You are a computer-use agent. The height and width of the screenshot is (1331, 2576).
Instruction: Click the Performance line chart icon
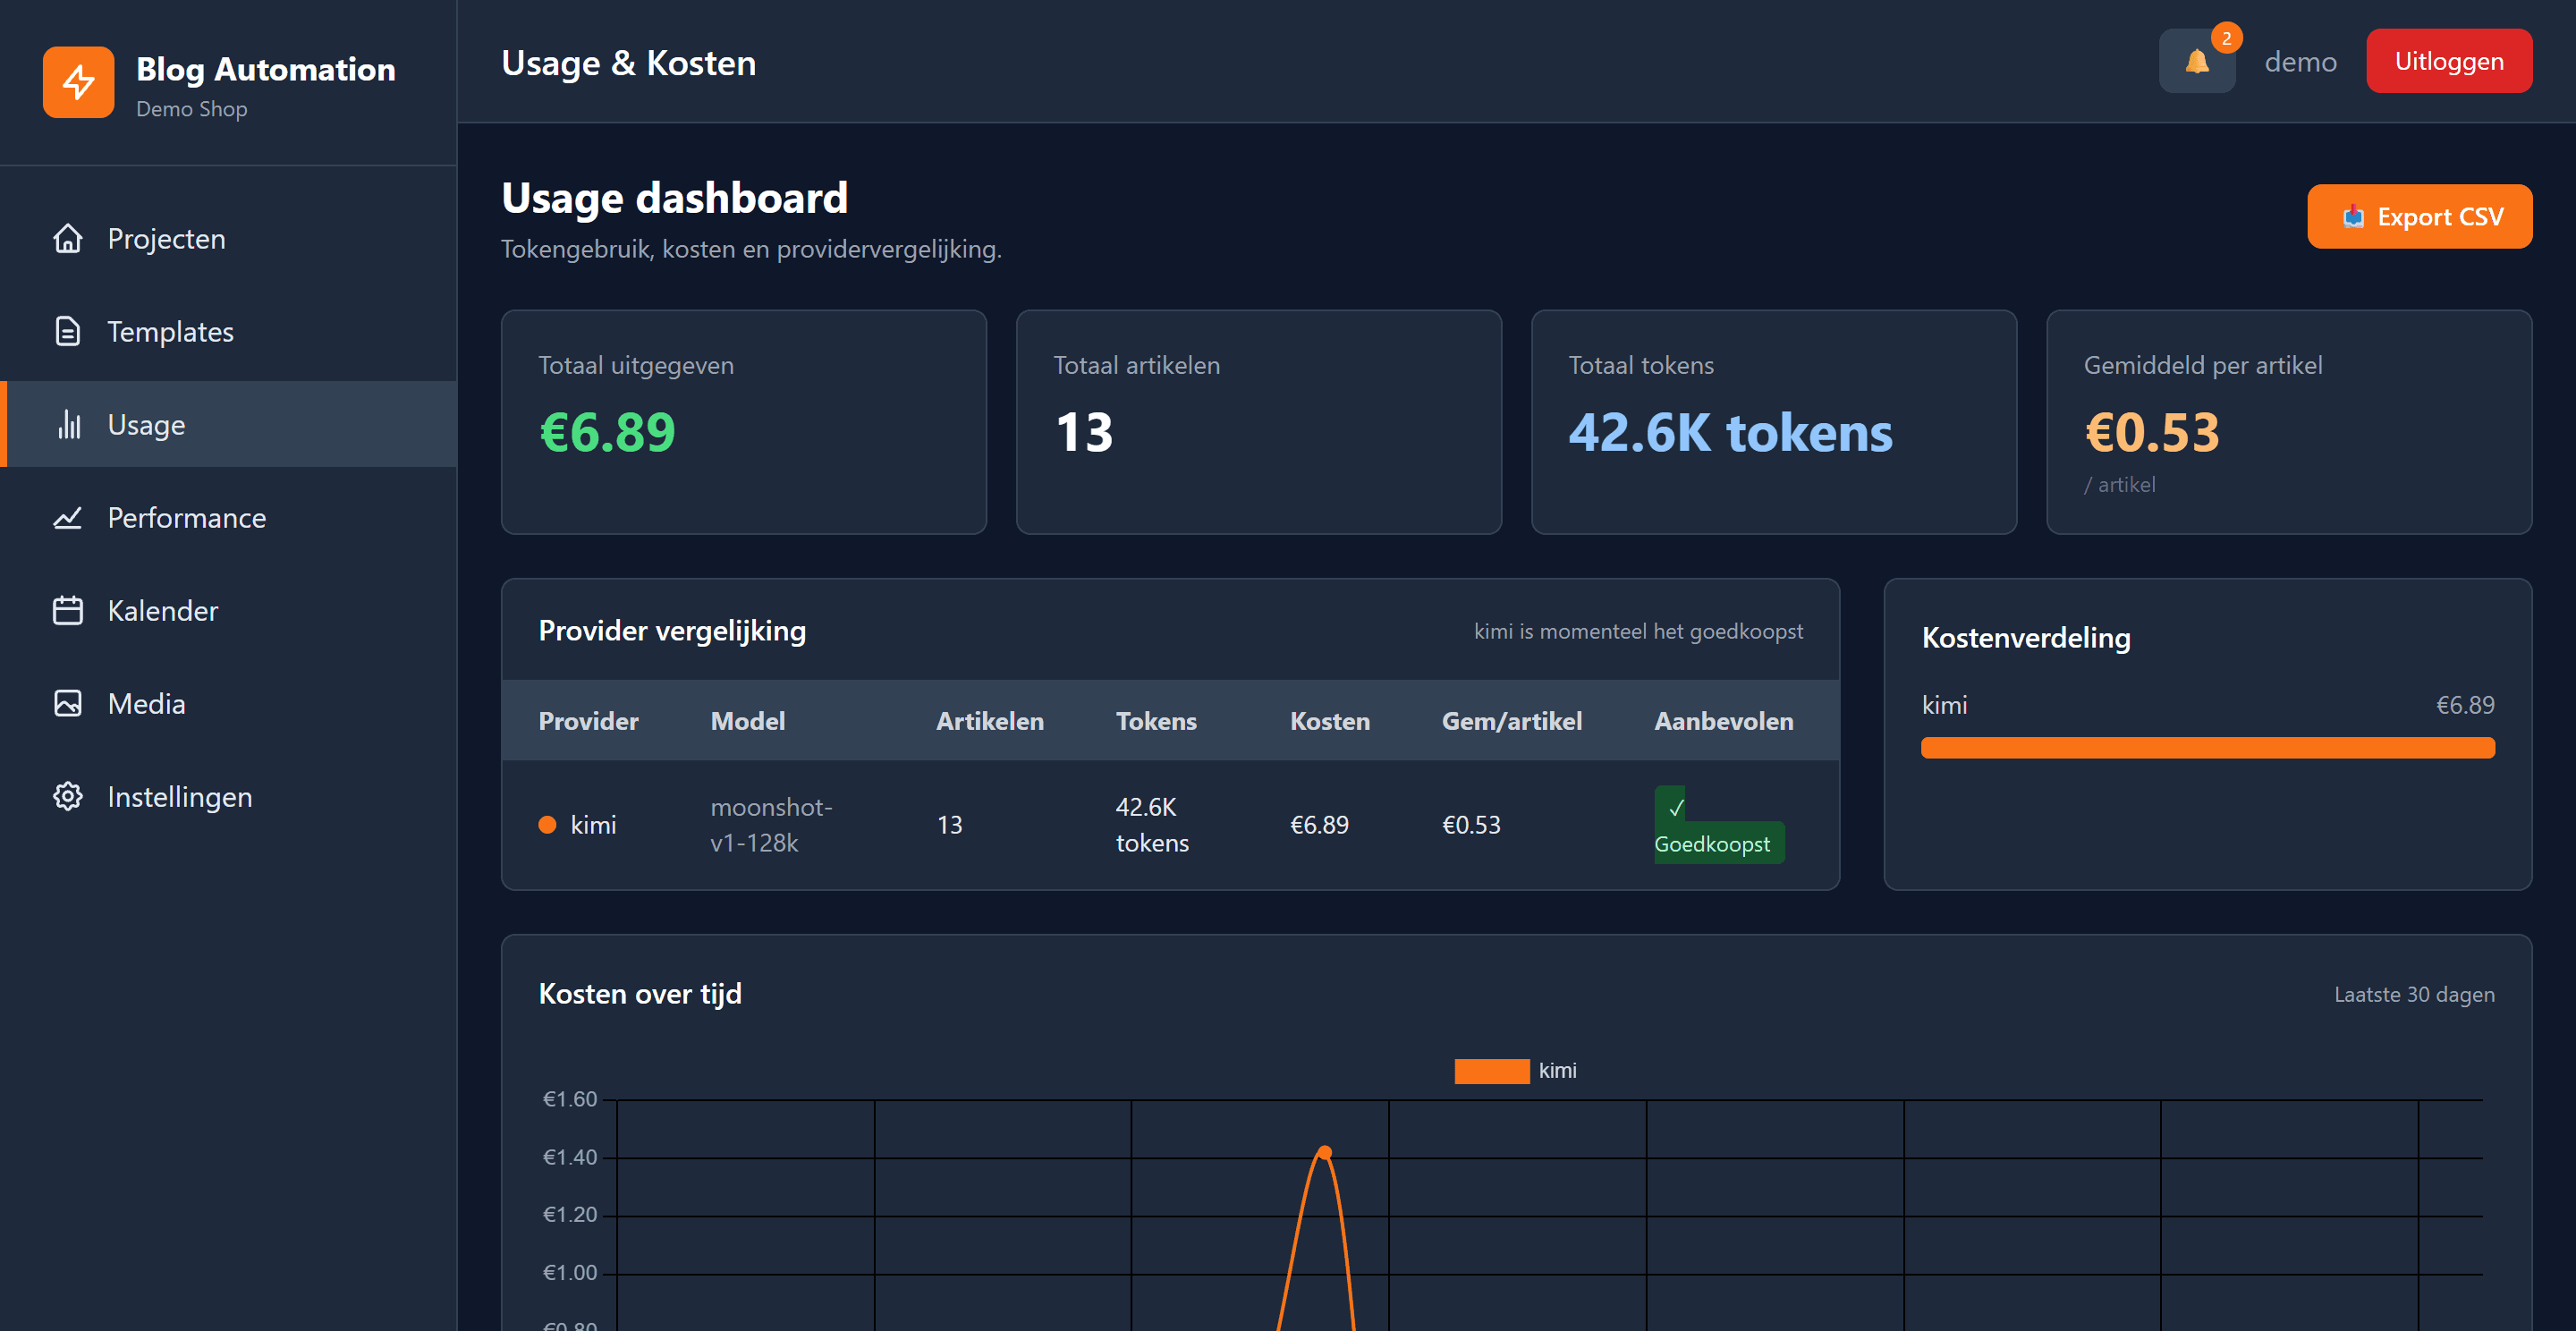(68, 518)
